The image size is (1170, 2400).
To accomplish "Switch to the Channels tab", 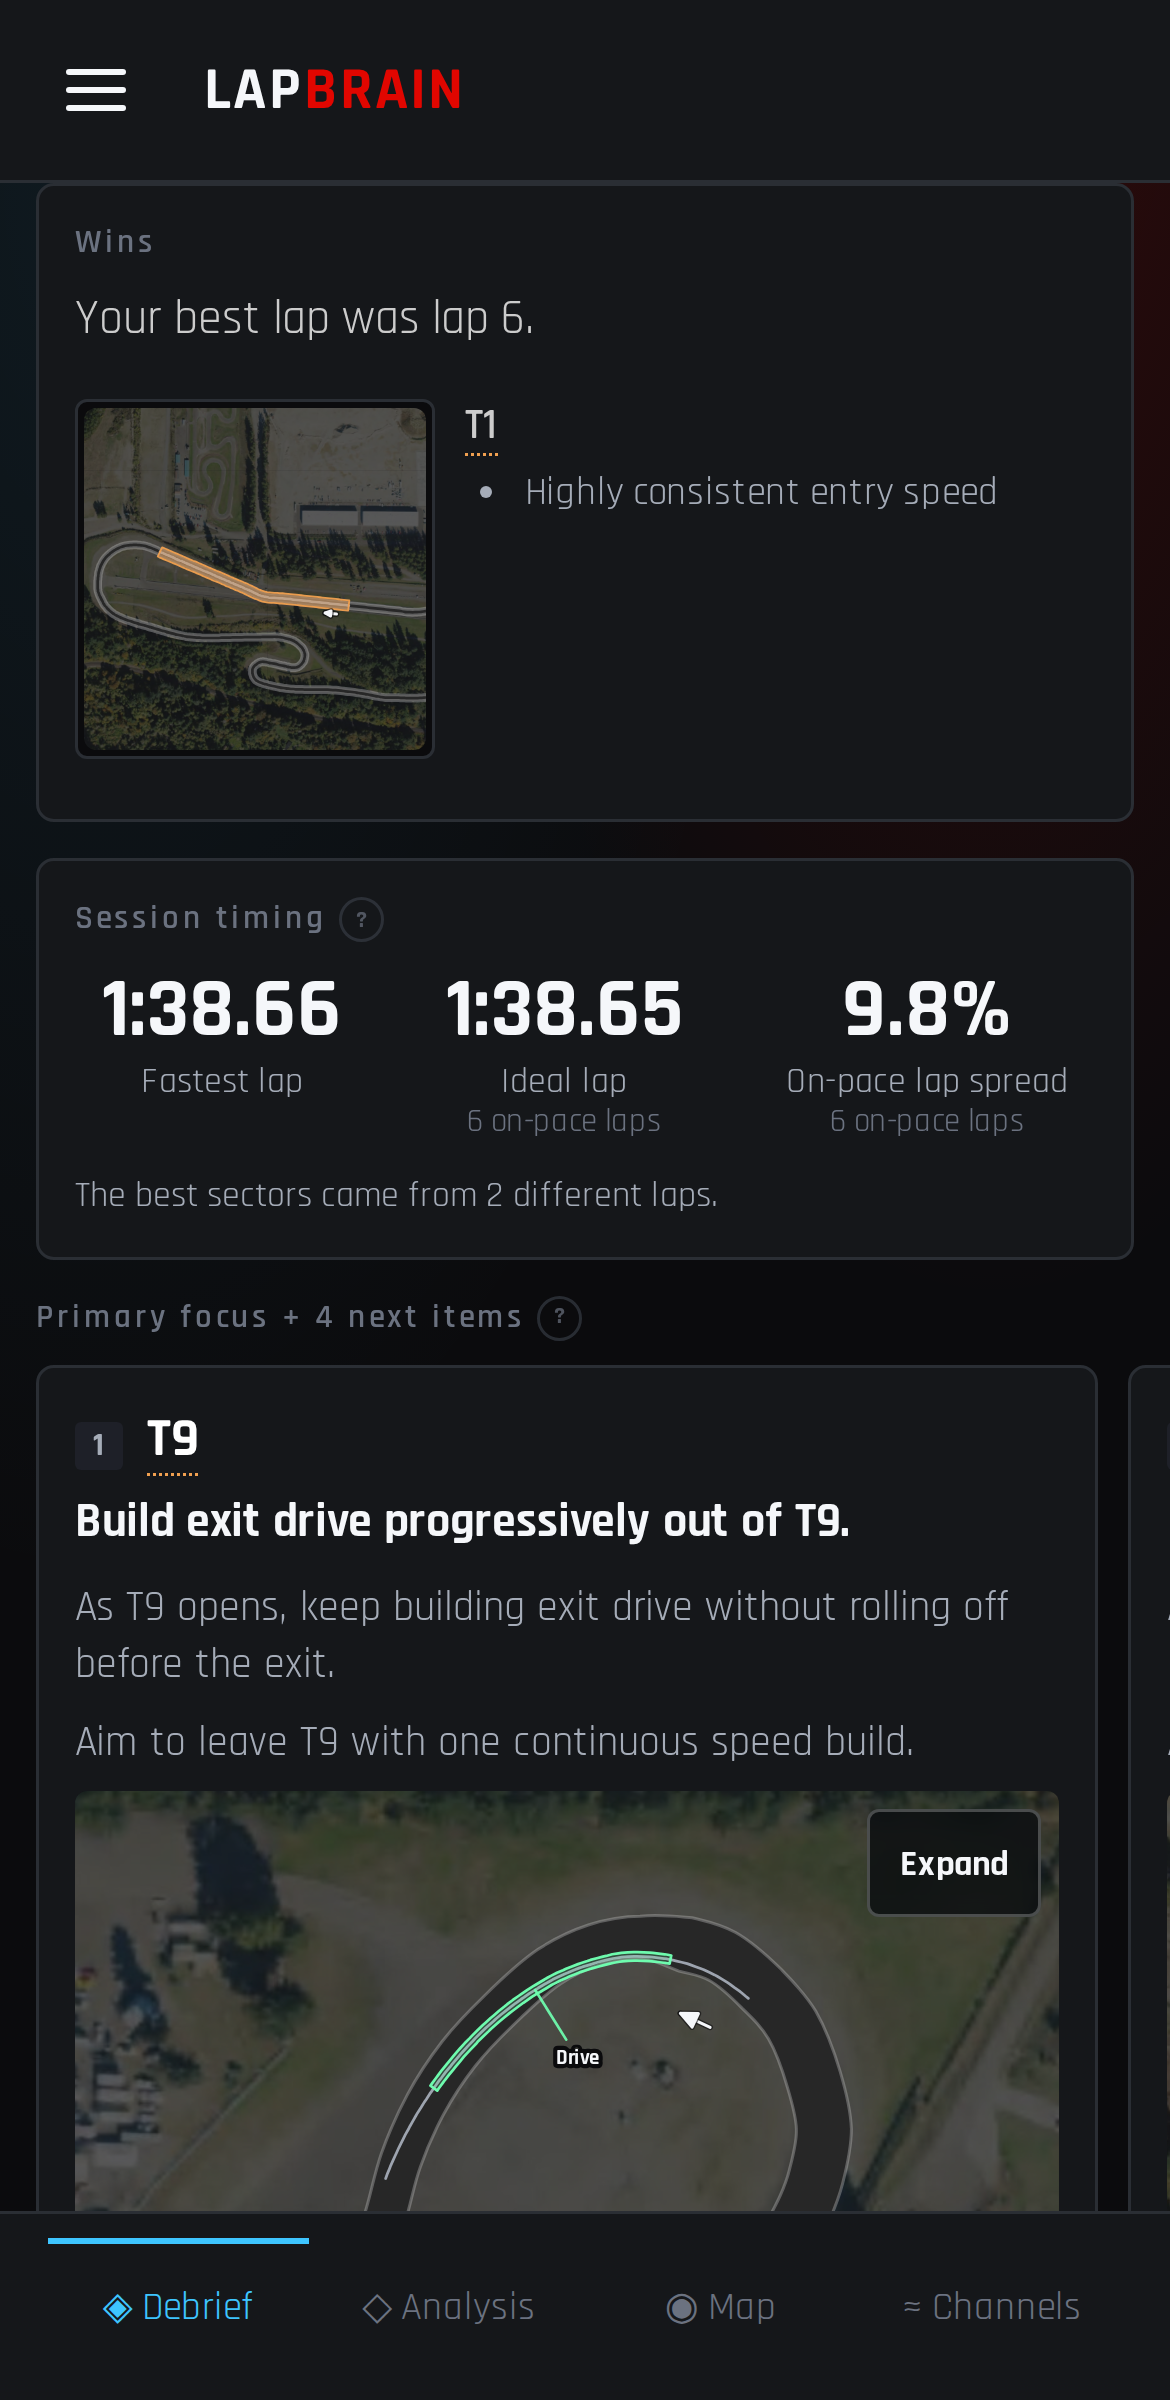I will coord(991,2307).
